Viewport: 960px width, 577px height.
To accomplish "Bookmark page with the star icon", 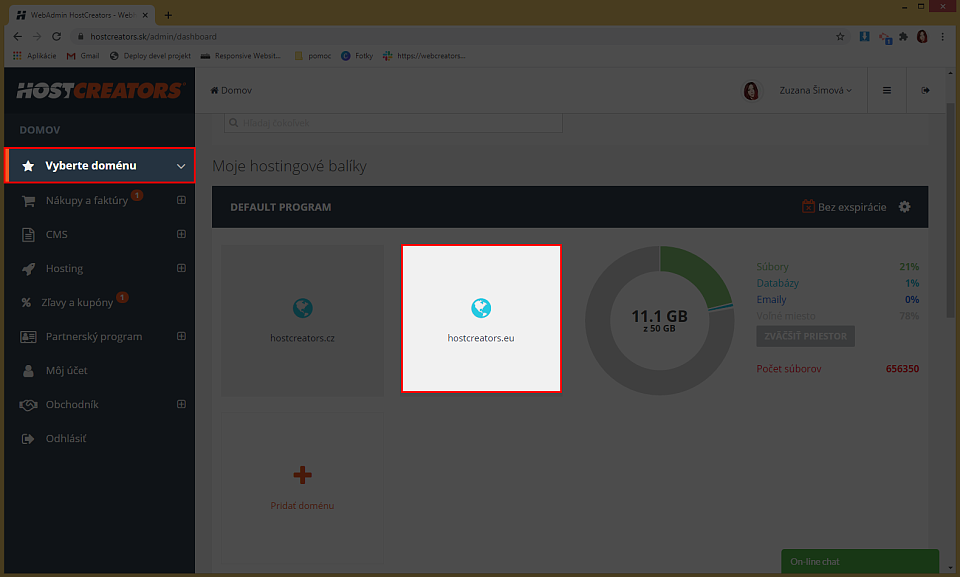I will click(x=840, y=36).
